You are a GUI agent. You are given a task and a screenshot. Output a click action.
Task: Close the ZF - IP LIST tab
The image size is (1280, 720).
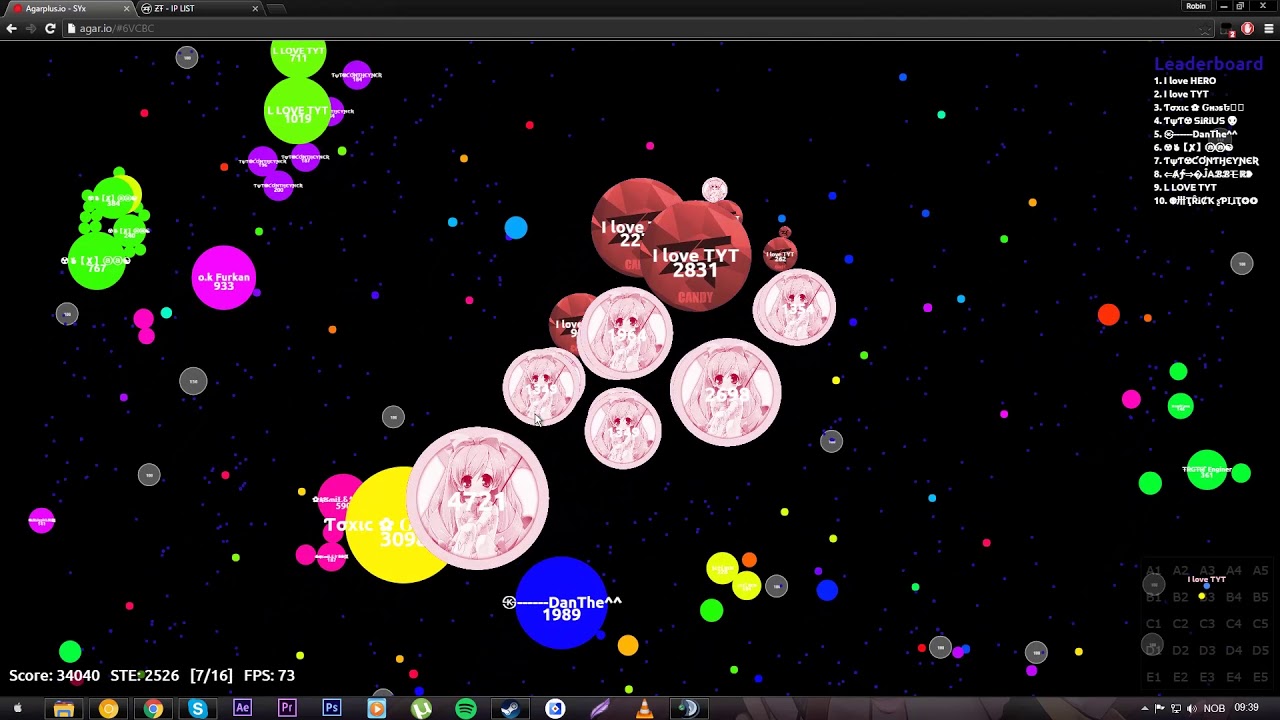255,8
